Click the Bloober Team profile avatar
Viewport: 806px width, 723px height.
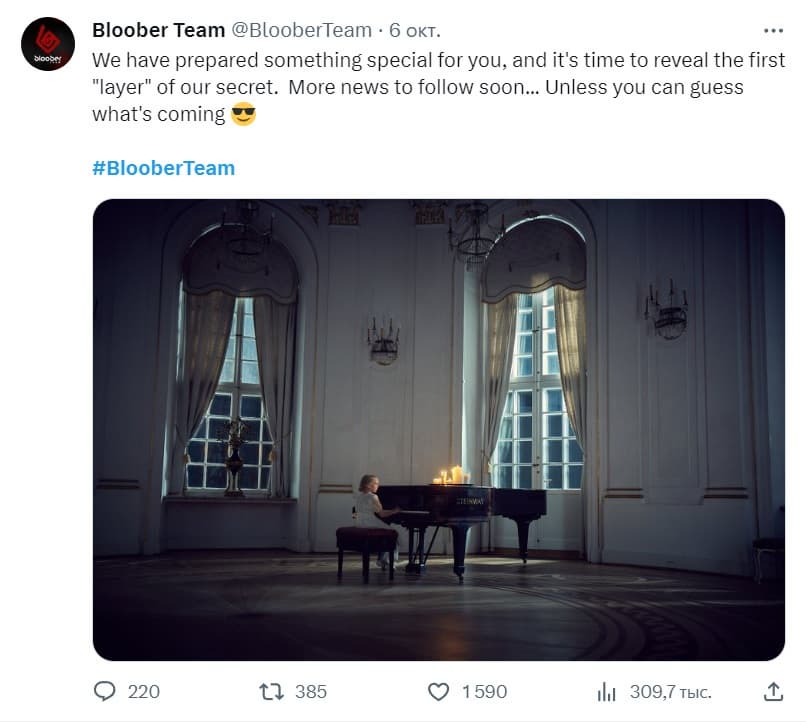tap(47, 44)
